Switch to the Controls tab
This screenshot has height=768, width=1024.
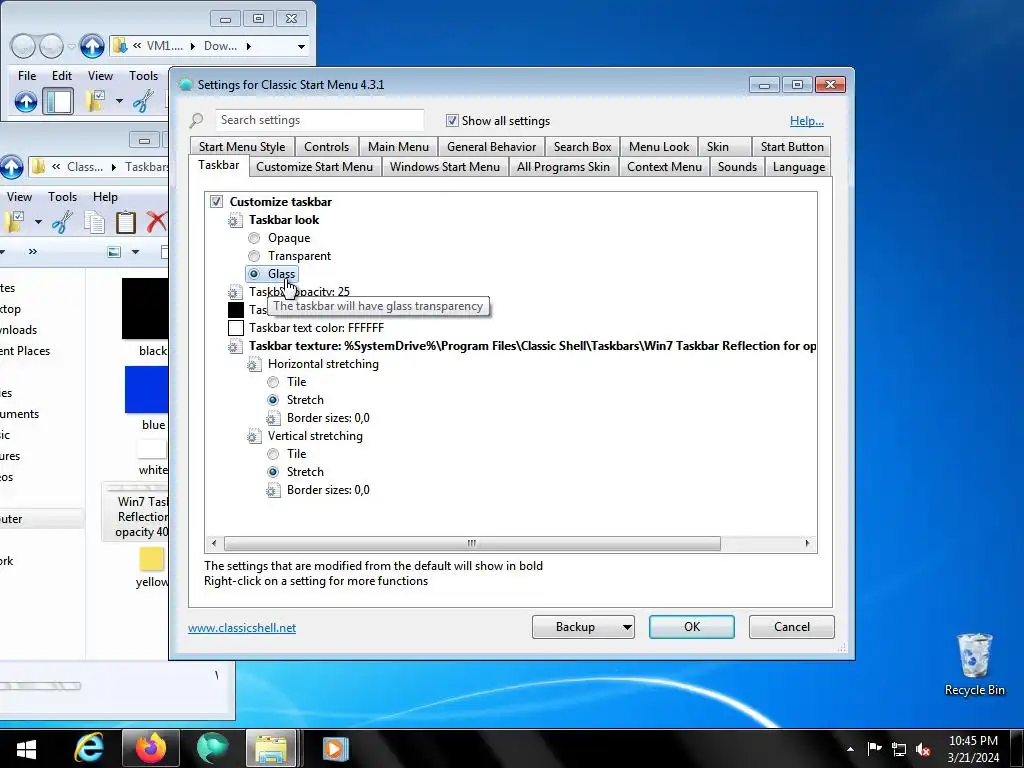click(327, 147)
